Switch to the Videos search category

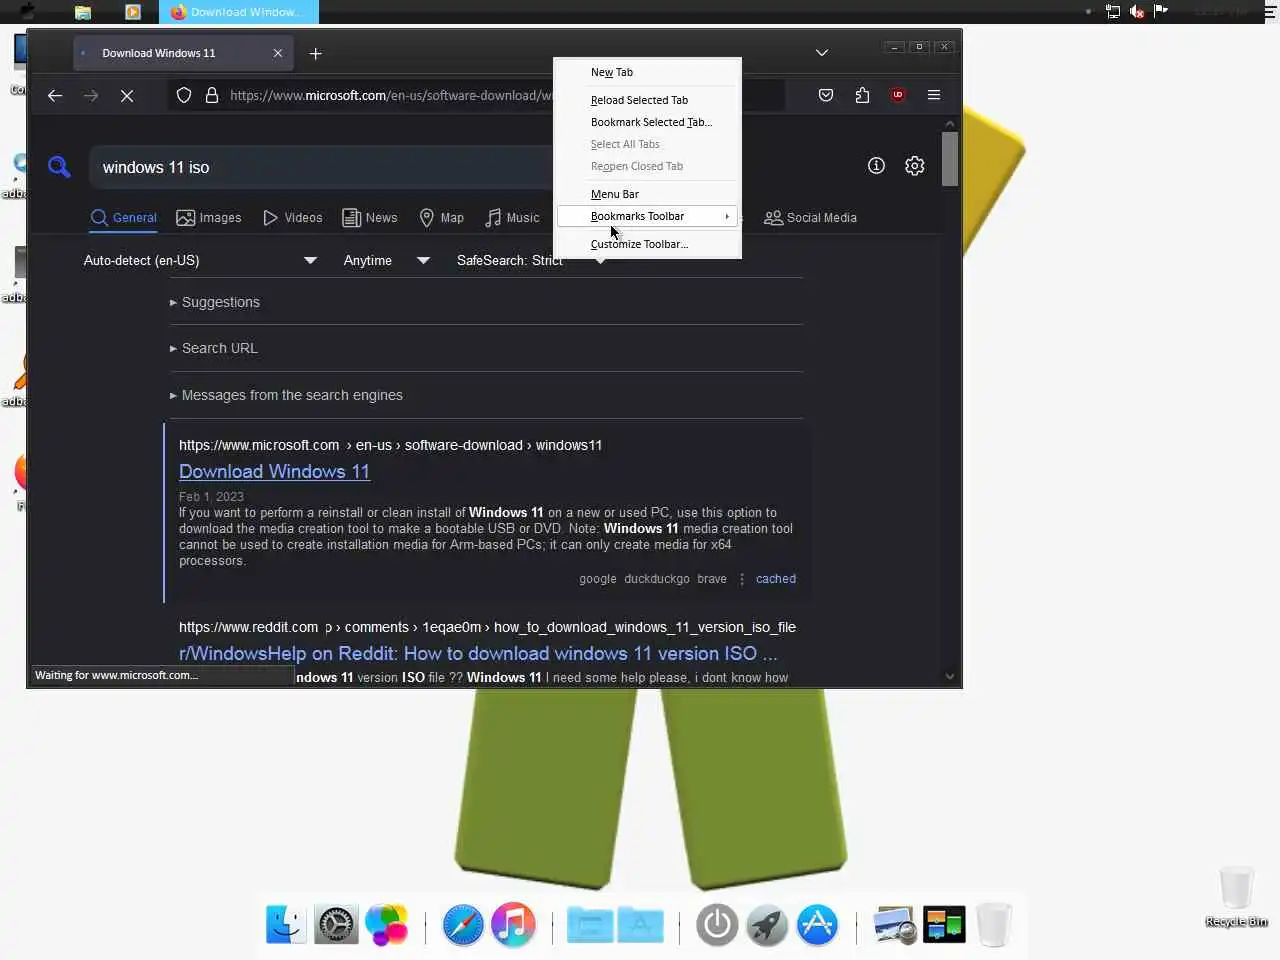point(293,217)
